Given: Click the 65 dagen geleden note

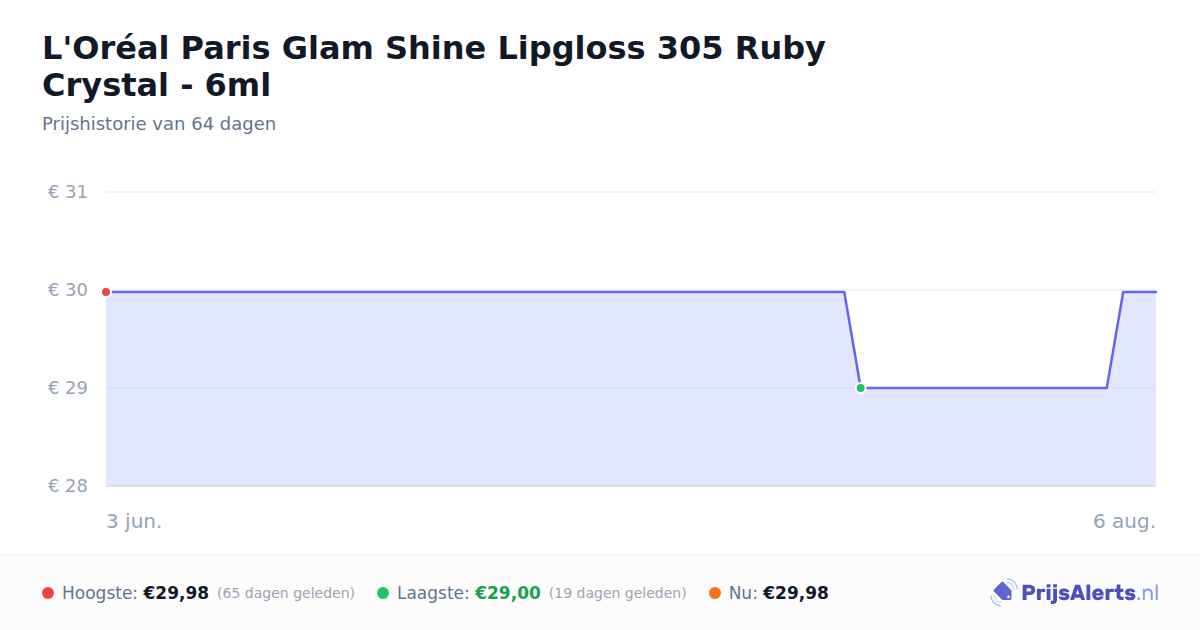Looking at the screenshot, I should point(286,593).
